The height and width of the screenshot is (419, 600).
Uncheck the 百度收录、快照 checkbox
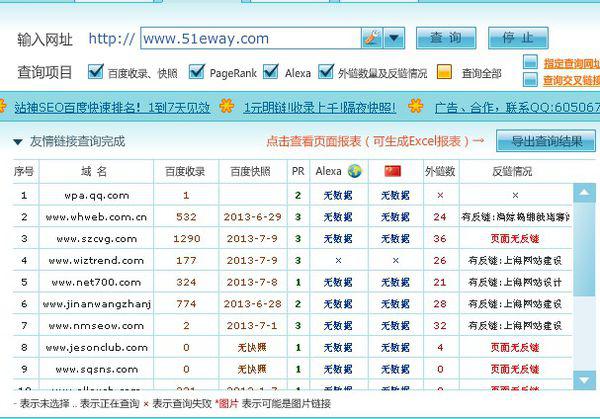click(95, 72)
